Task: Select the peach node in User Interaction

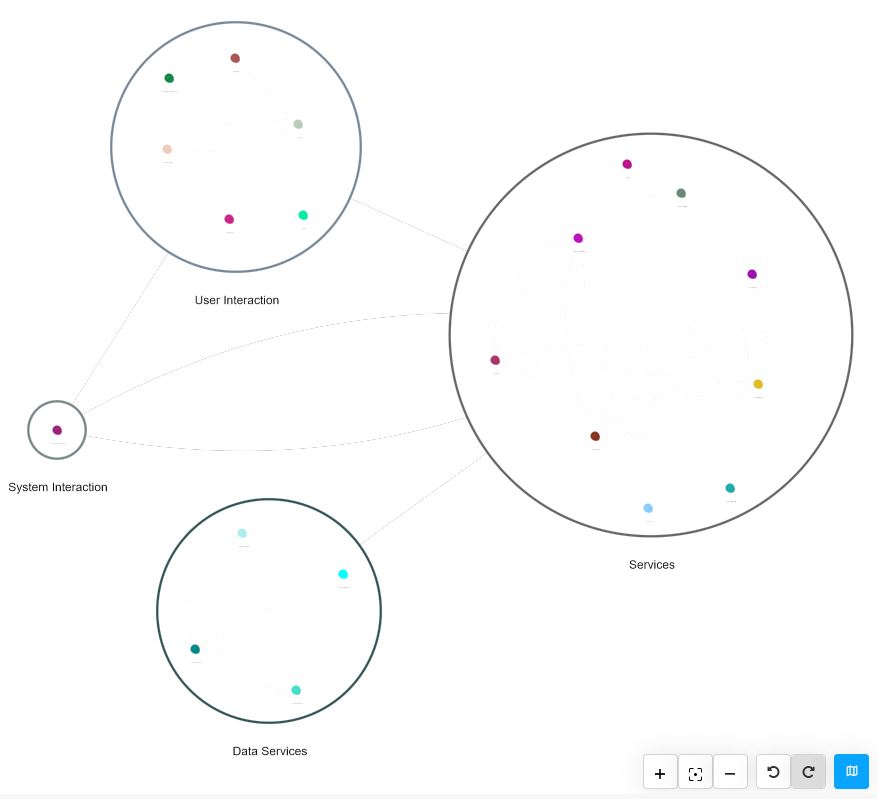Action: 167,149
